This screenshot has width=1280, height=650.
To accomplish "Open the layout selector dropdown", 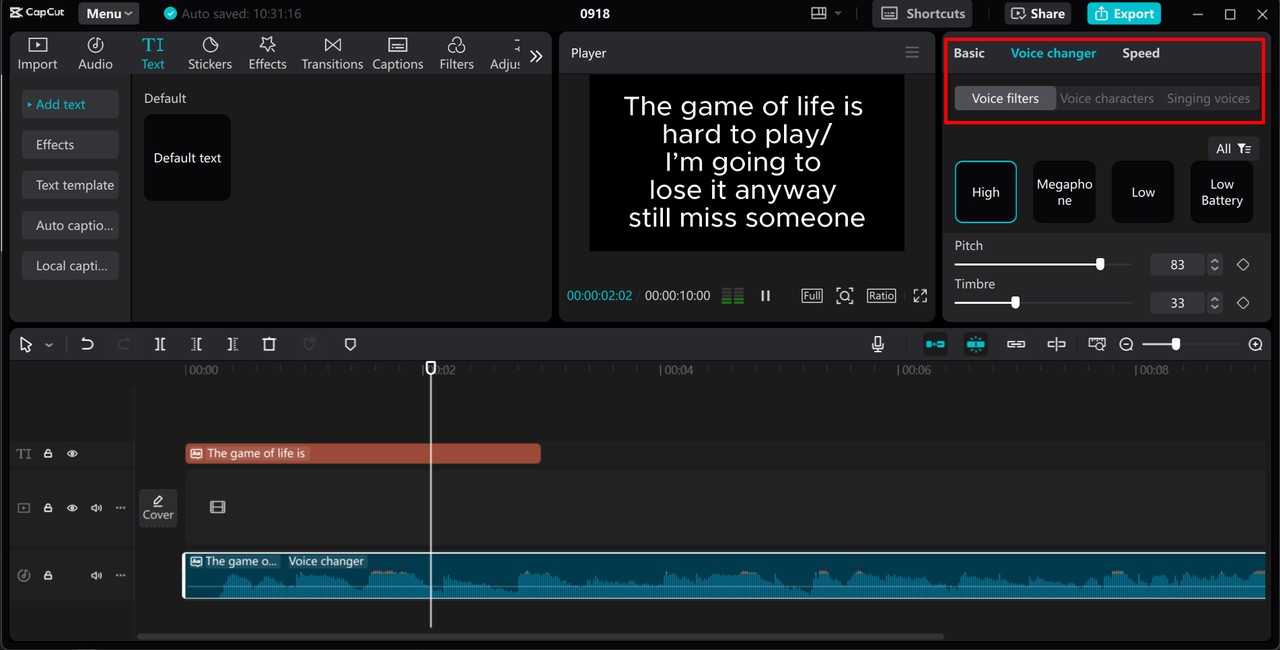I will pyautogui.click(x=826, y=14).
